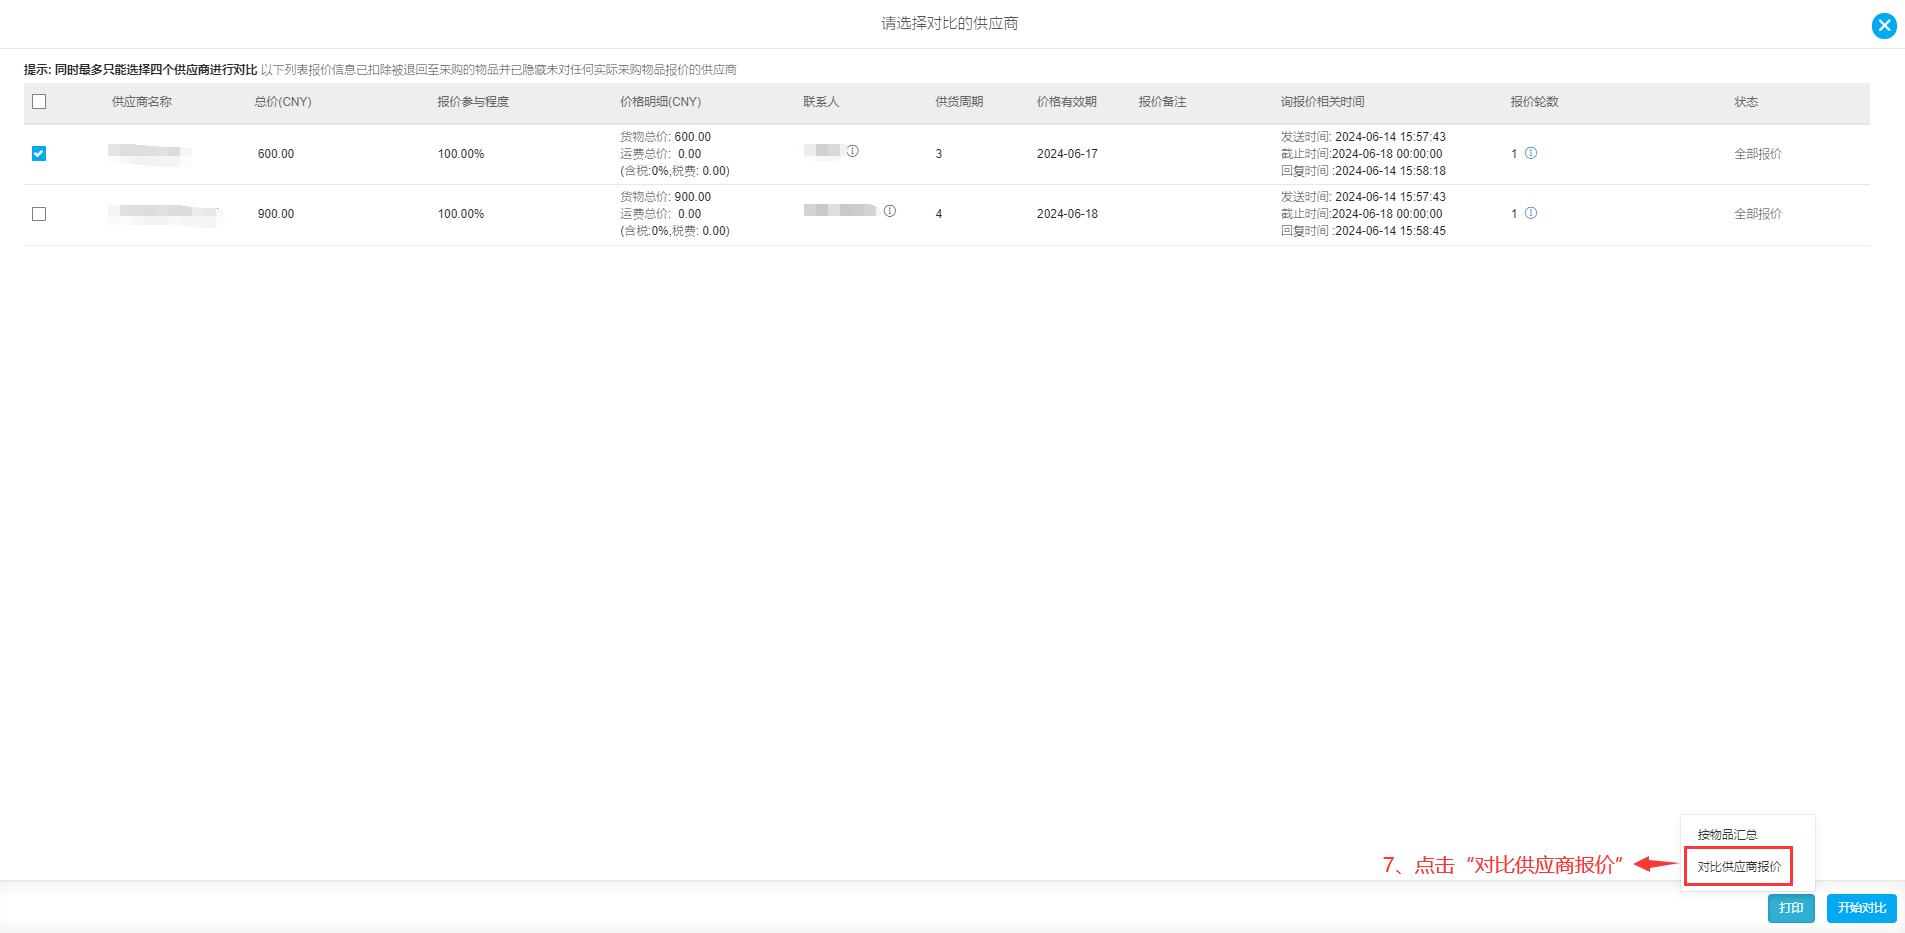Toggle the select-all checkbox in table header
Screen dimensions: 1905x933
click(x=39, y=101)
